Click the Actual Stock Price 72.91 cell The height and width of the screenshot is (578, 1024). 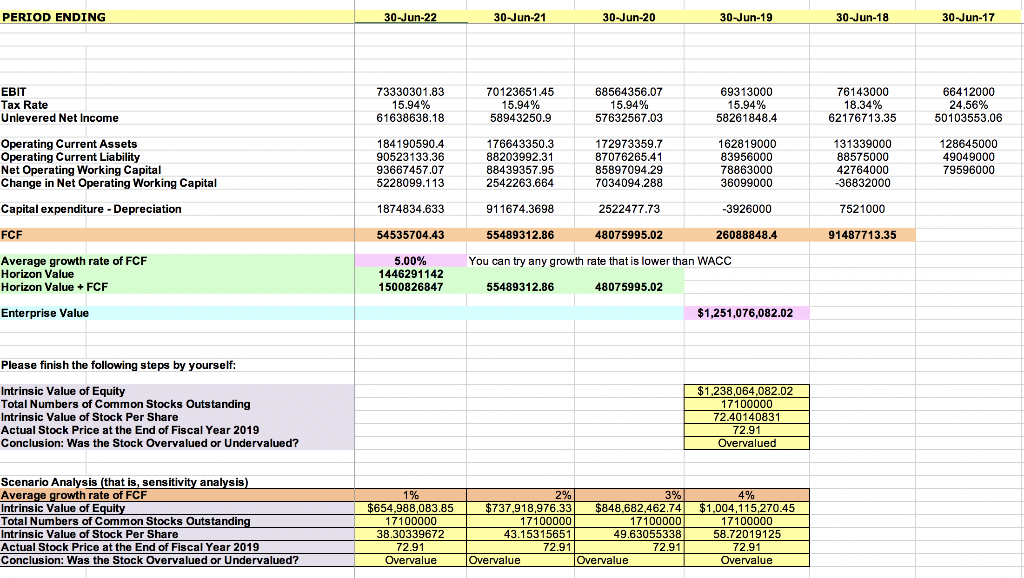746,429
